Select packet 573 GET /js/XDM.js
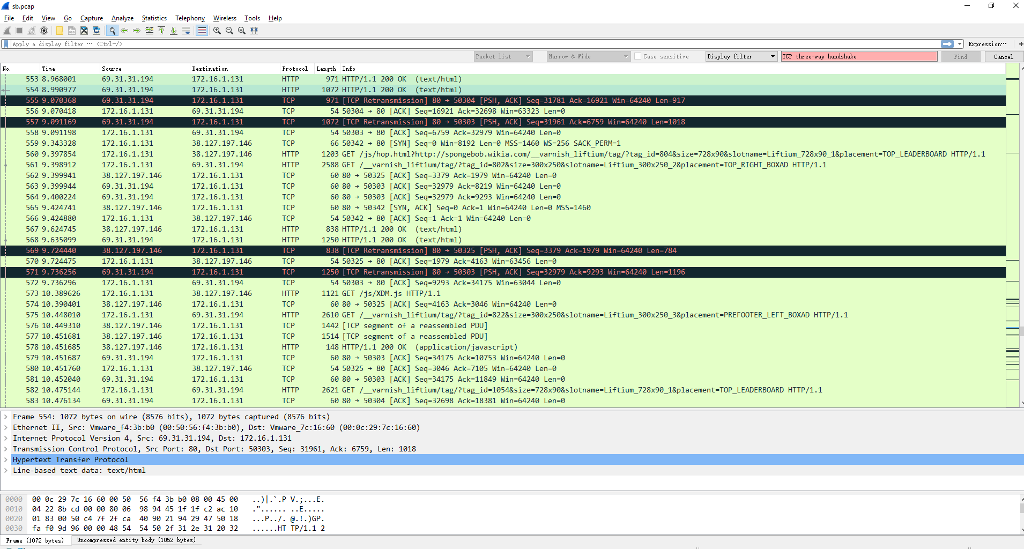The width and height of the screenshot is (1024, 549). pyautogui.click(x=504, y=294)
